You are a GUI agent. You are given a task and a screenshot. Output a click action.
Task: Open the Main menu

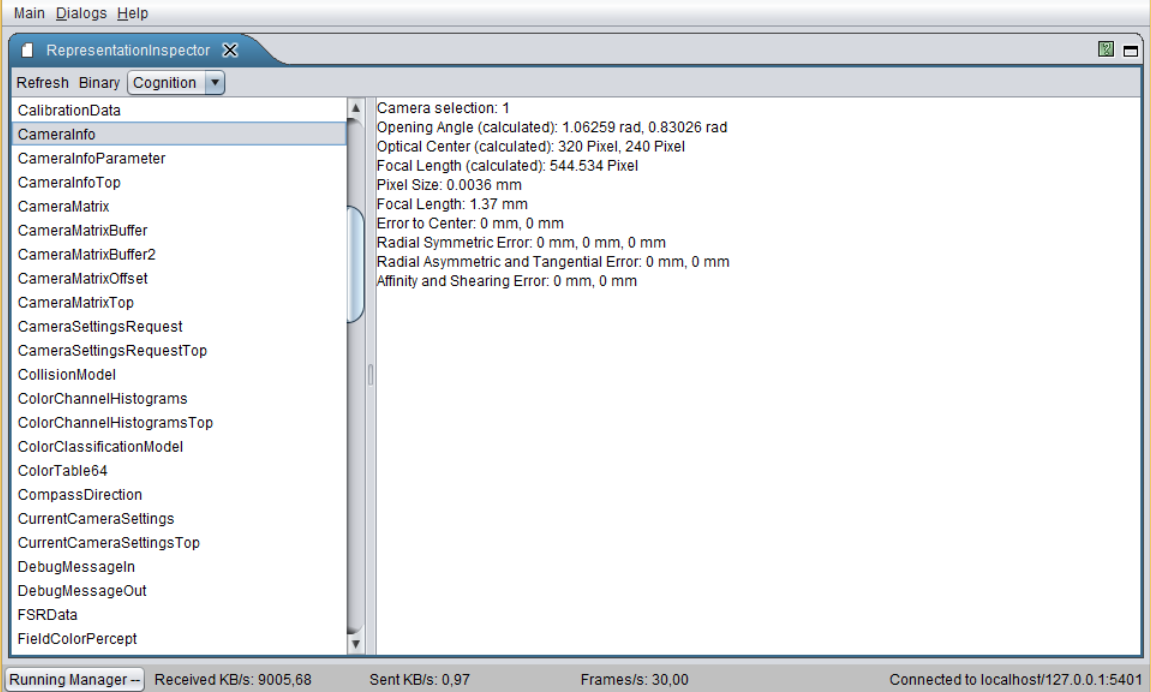click(29, 13)
